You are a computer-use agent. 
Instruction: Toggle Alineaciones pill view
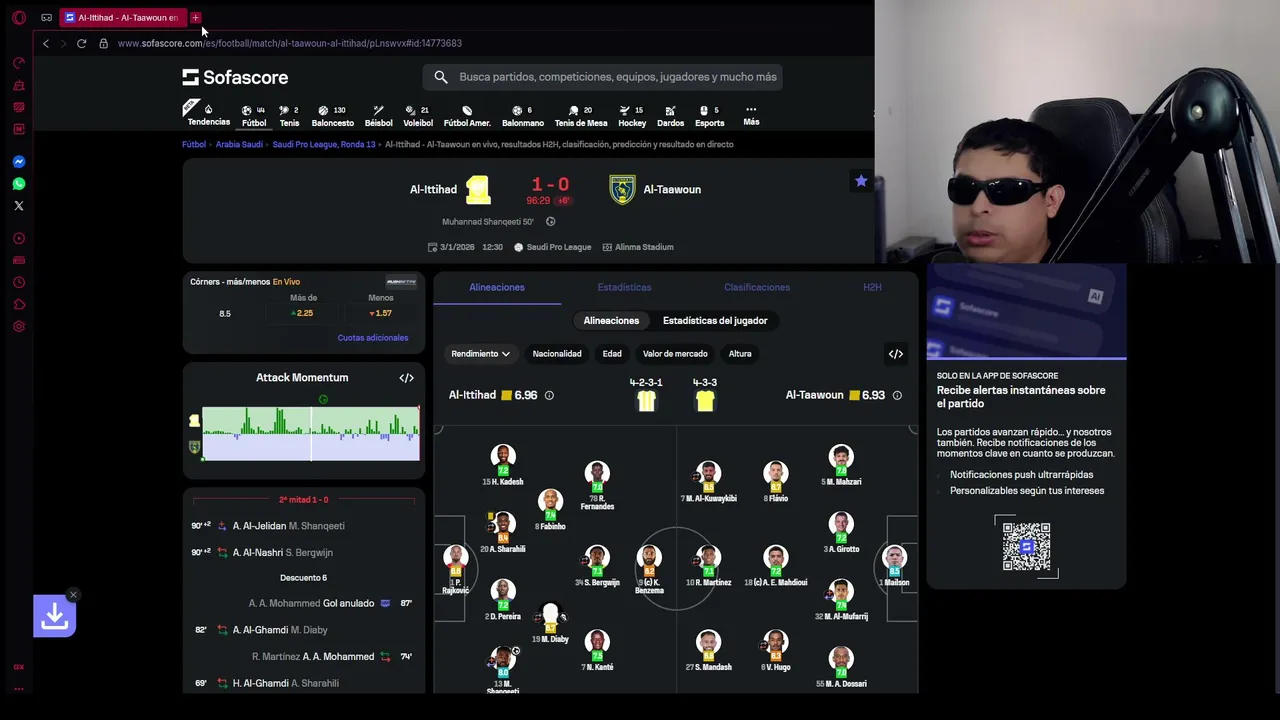[611, 321]
